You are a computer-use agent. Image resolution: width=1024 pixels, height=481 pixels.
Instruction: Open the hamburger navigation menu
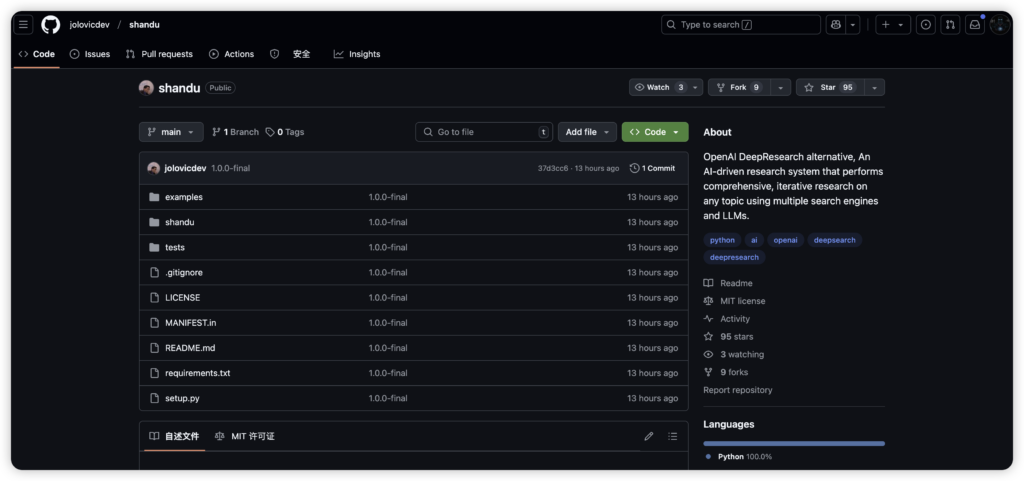coord(24,25)
